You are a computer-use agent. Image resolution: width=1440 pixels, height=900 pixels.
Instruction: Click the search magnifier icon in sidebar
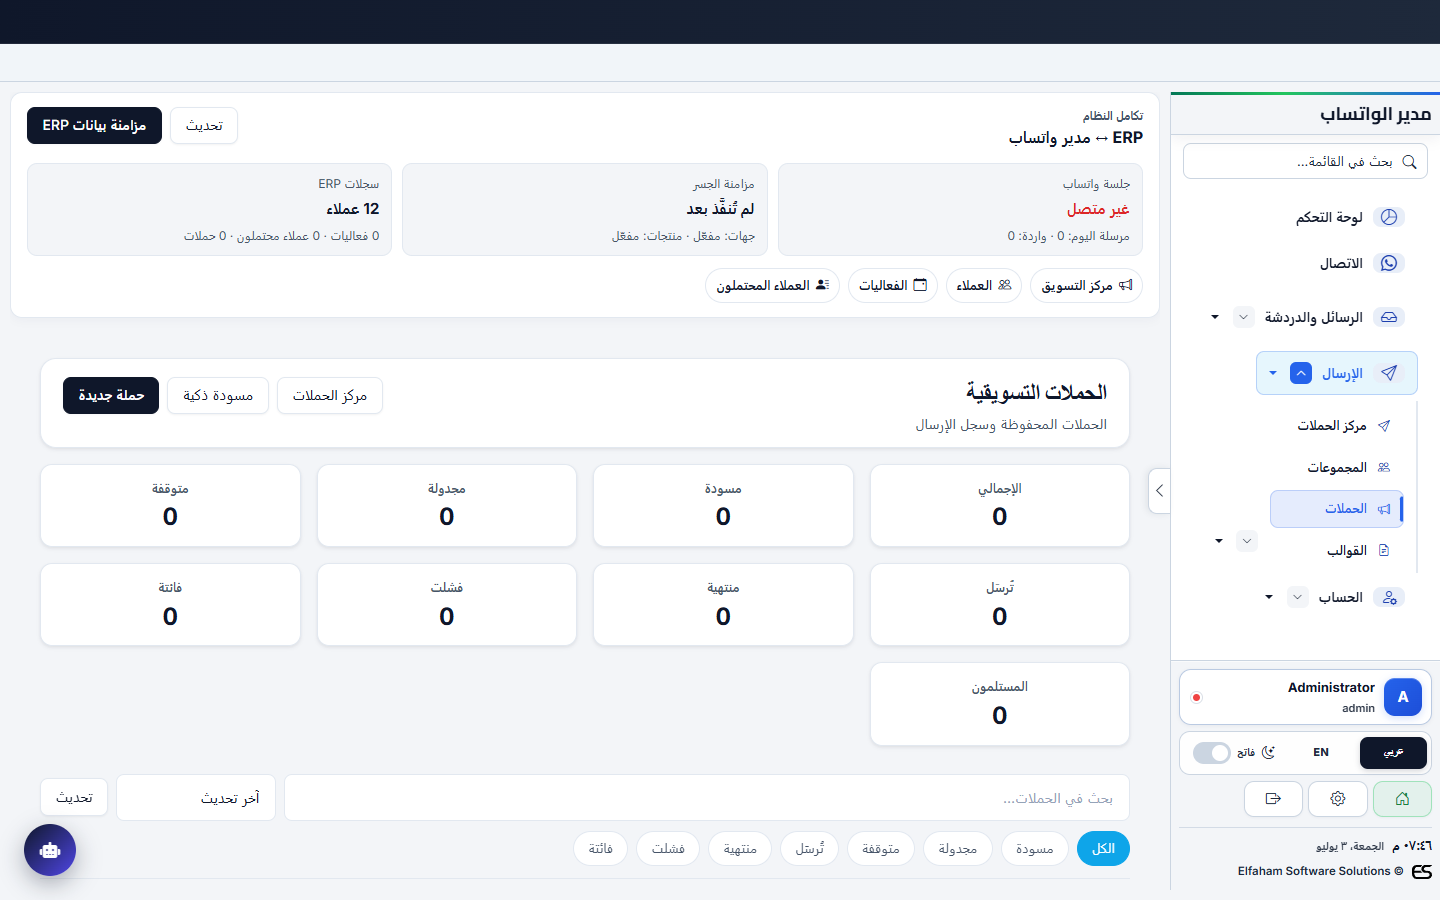point(1409,162)
